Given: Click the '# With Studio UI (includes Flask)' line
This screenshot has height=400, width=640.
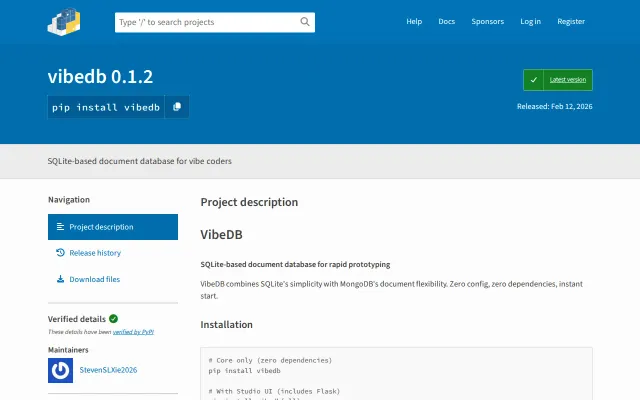Looking at the screenshot, I should (274, 391).
